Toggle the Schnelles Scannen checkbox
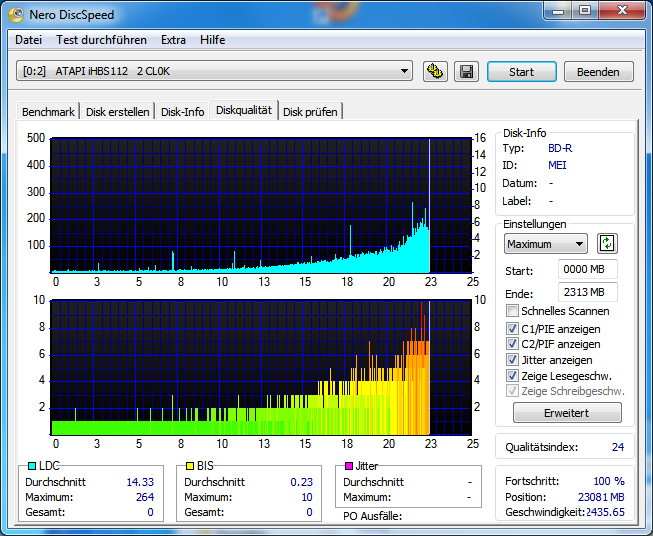The image size is (653, 536). click(512, 311)
